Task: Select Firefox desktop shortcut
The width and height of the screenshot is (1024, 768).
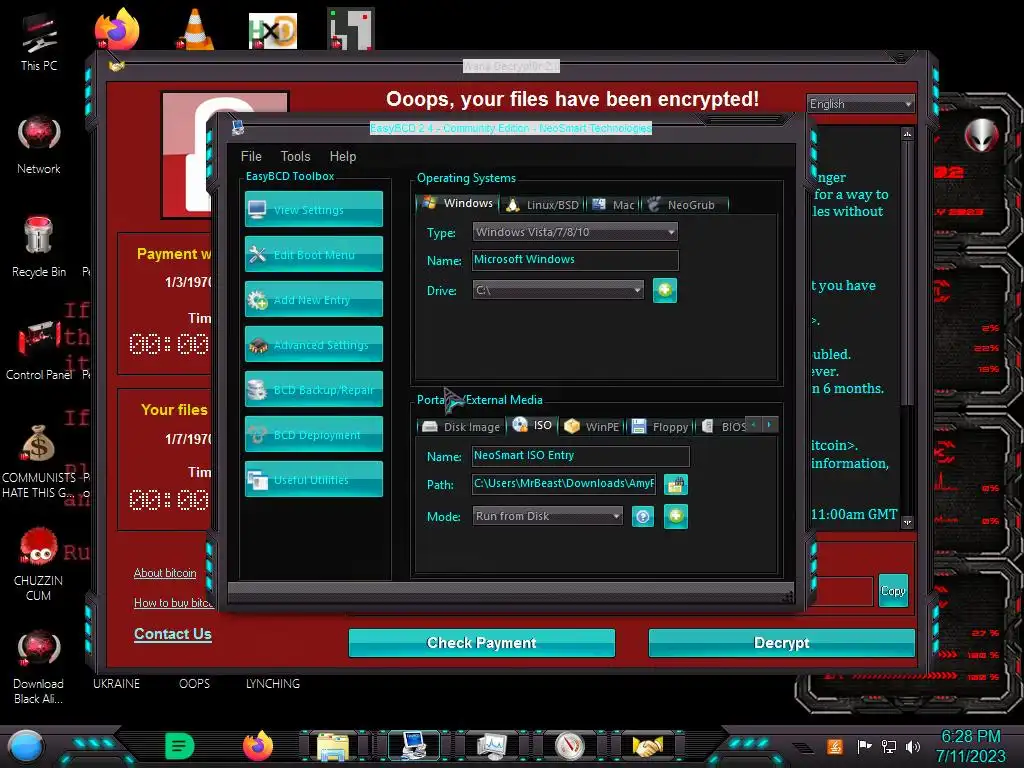Action: pyautogui.click(x=117, y=28)
